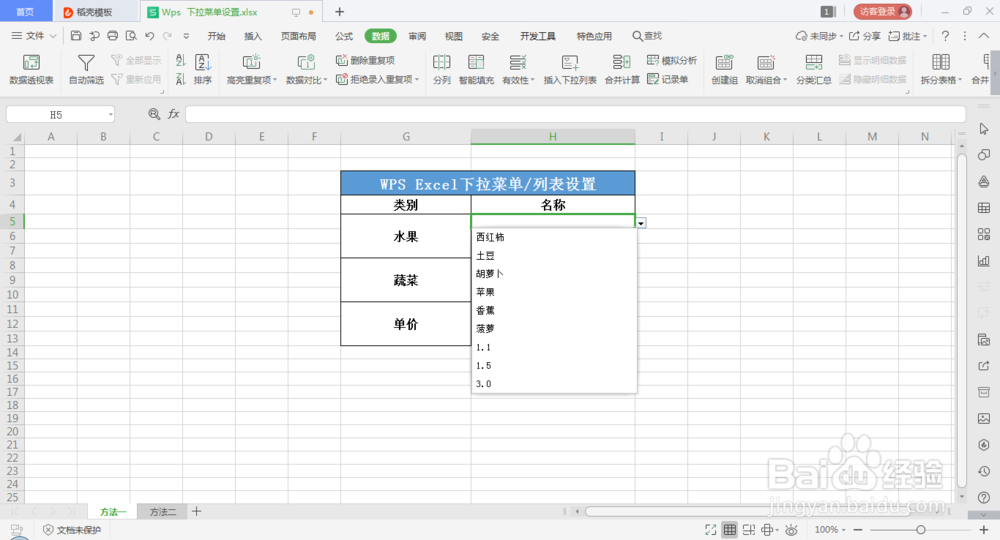This screenshot has height=540, width=1000.
Task: Open the PivotTable (数据透视表) tool
Action: coord(31,69)
